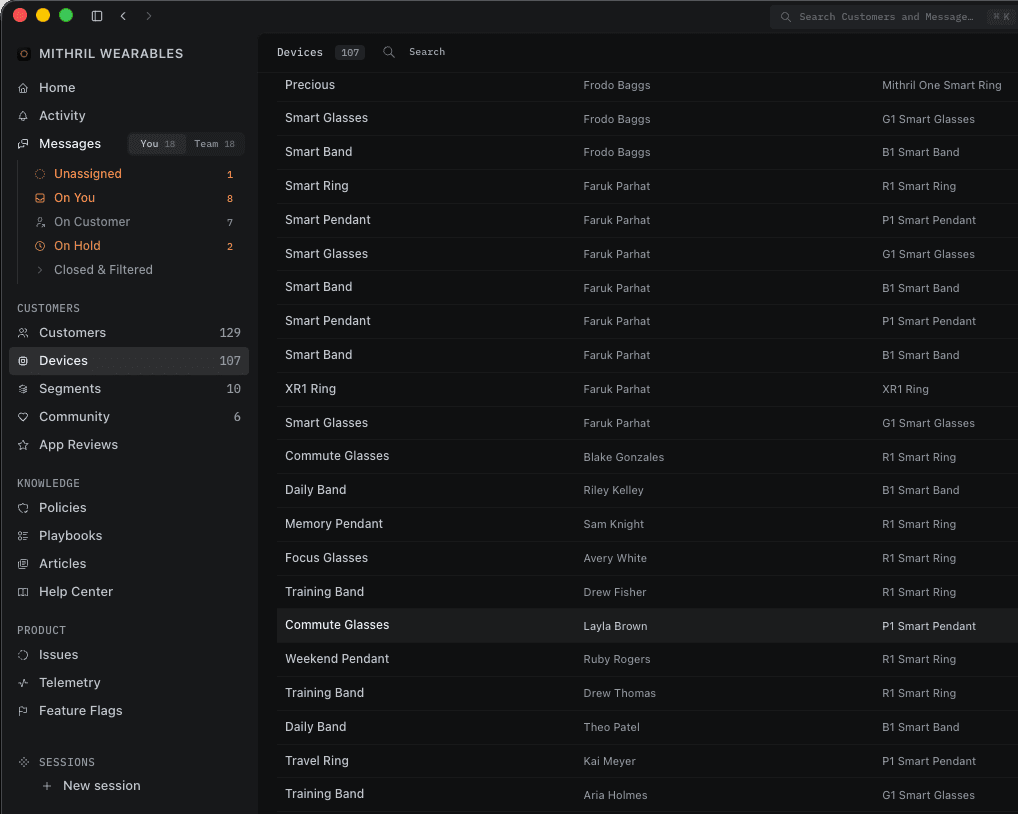Click the Devices Search input
The height and width of the screenshot is (814, 1018).
[427, 52]
